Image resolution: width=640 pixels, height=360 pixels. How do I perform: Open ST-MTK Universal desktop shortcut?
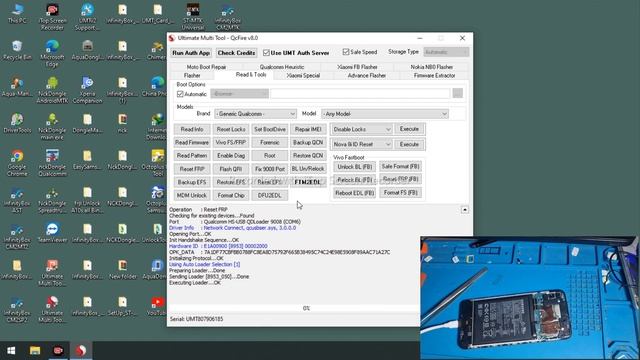pos(193,17)
